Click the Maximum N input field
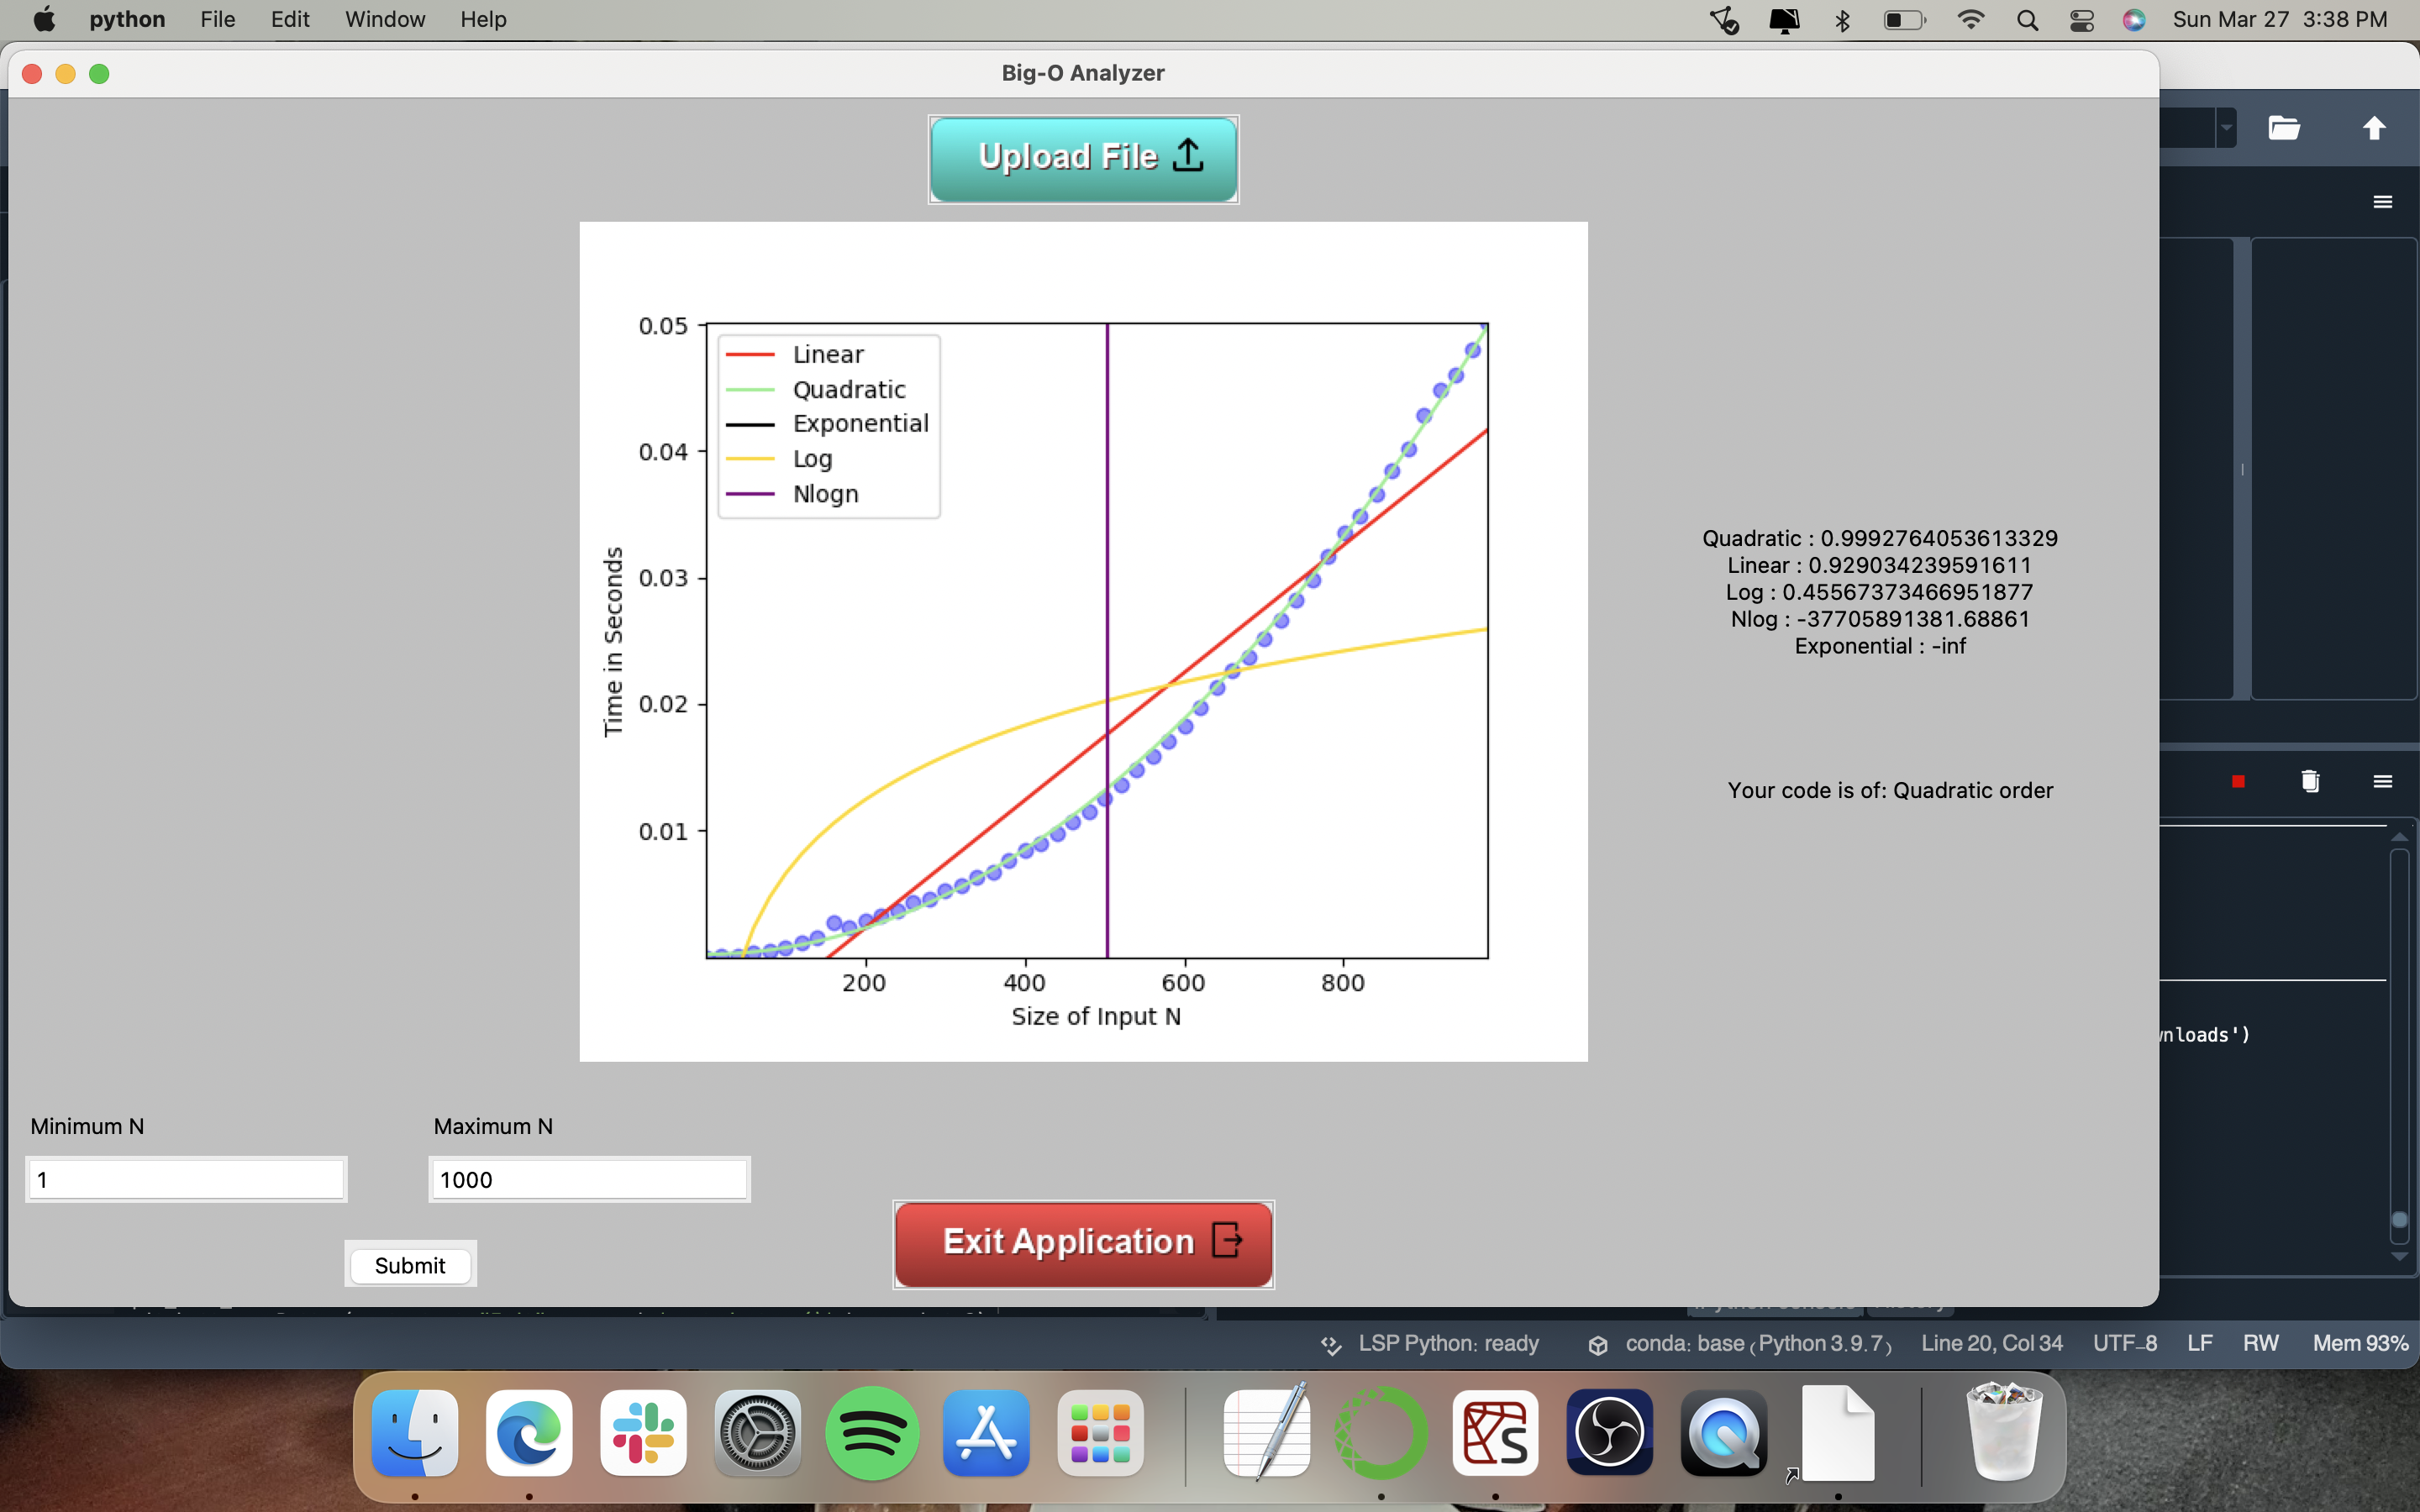Image resolution: width=2420 pixels, height=1512 pixels. 589,1179
